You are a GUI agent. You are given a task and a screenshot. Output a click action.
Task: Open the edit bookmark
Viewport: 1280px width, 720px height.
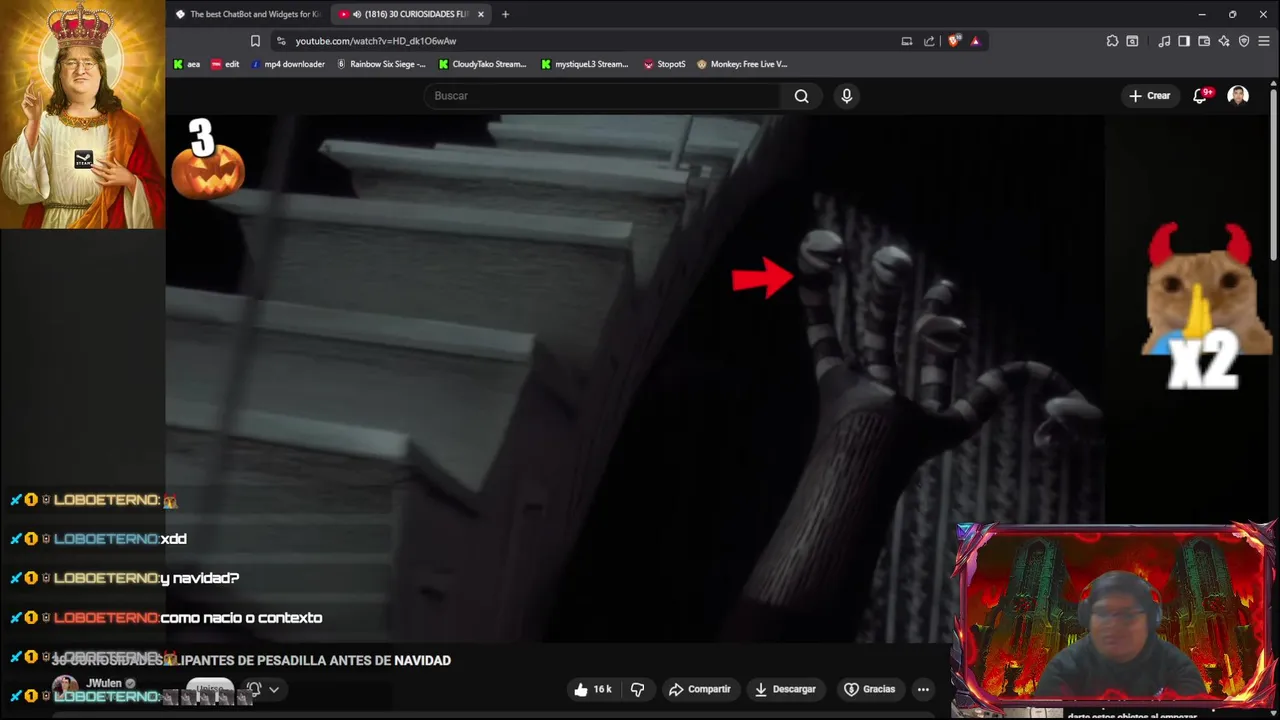point(224,64)
